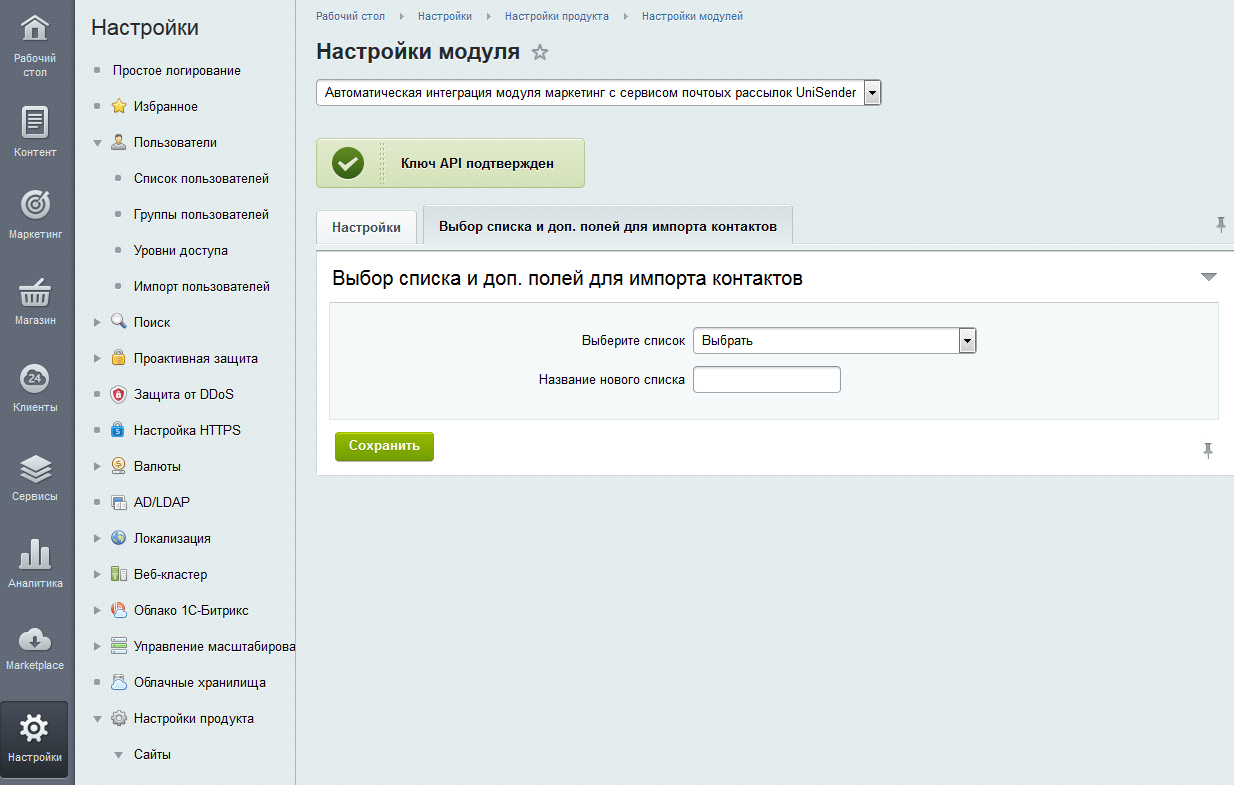
Task: Select the Выбор списка и доп. полей tab
Action: click(x=607, y=226)
